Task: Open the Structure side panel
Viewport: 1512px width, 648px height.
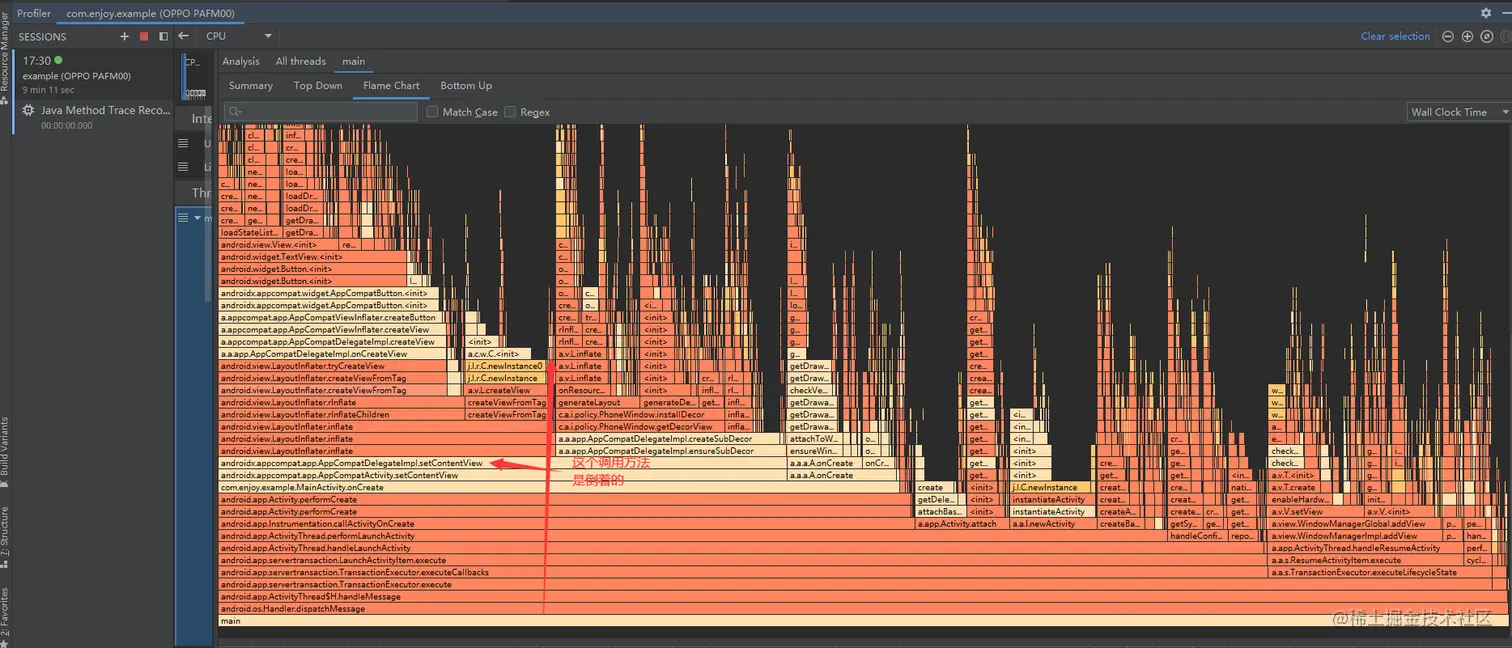Action: point(4,537)
